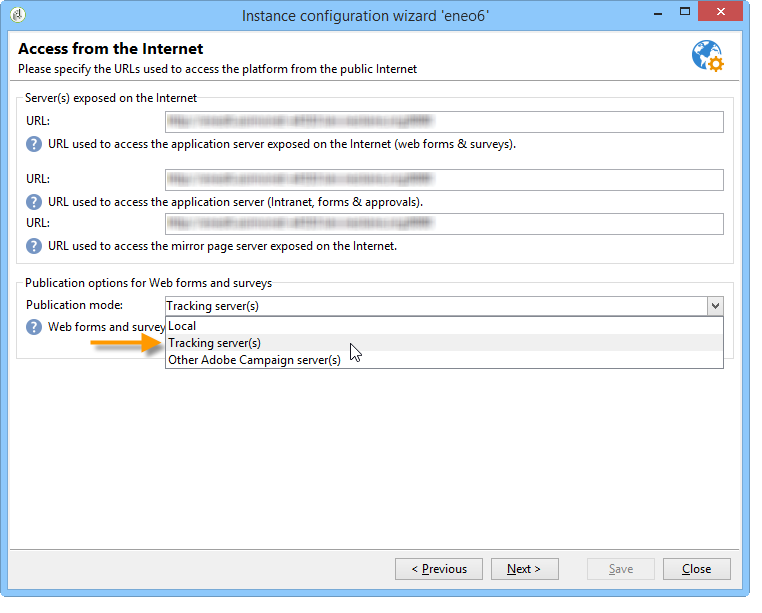762x613 pixels.
Task: Select Local from the publication mode list
Action: pos(444,326)
